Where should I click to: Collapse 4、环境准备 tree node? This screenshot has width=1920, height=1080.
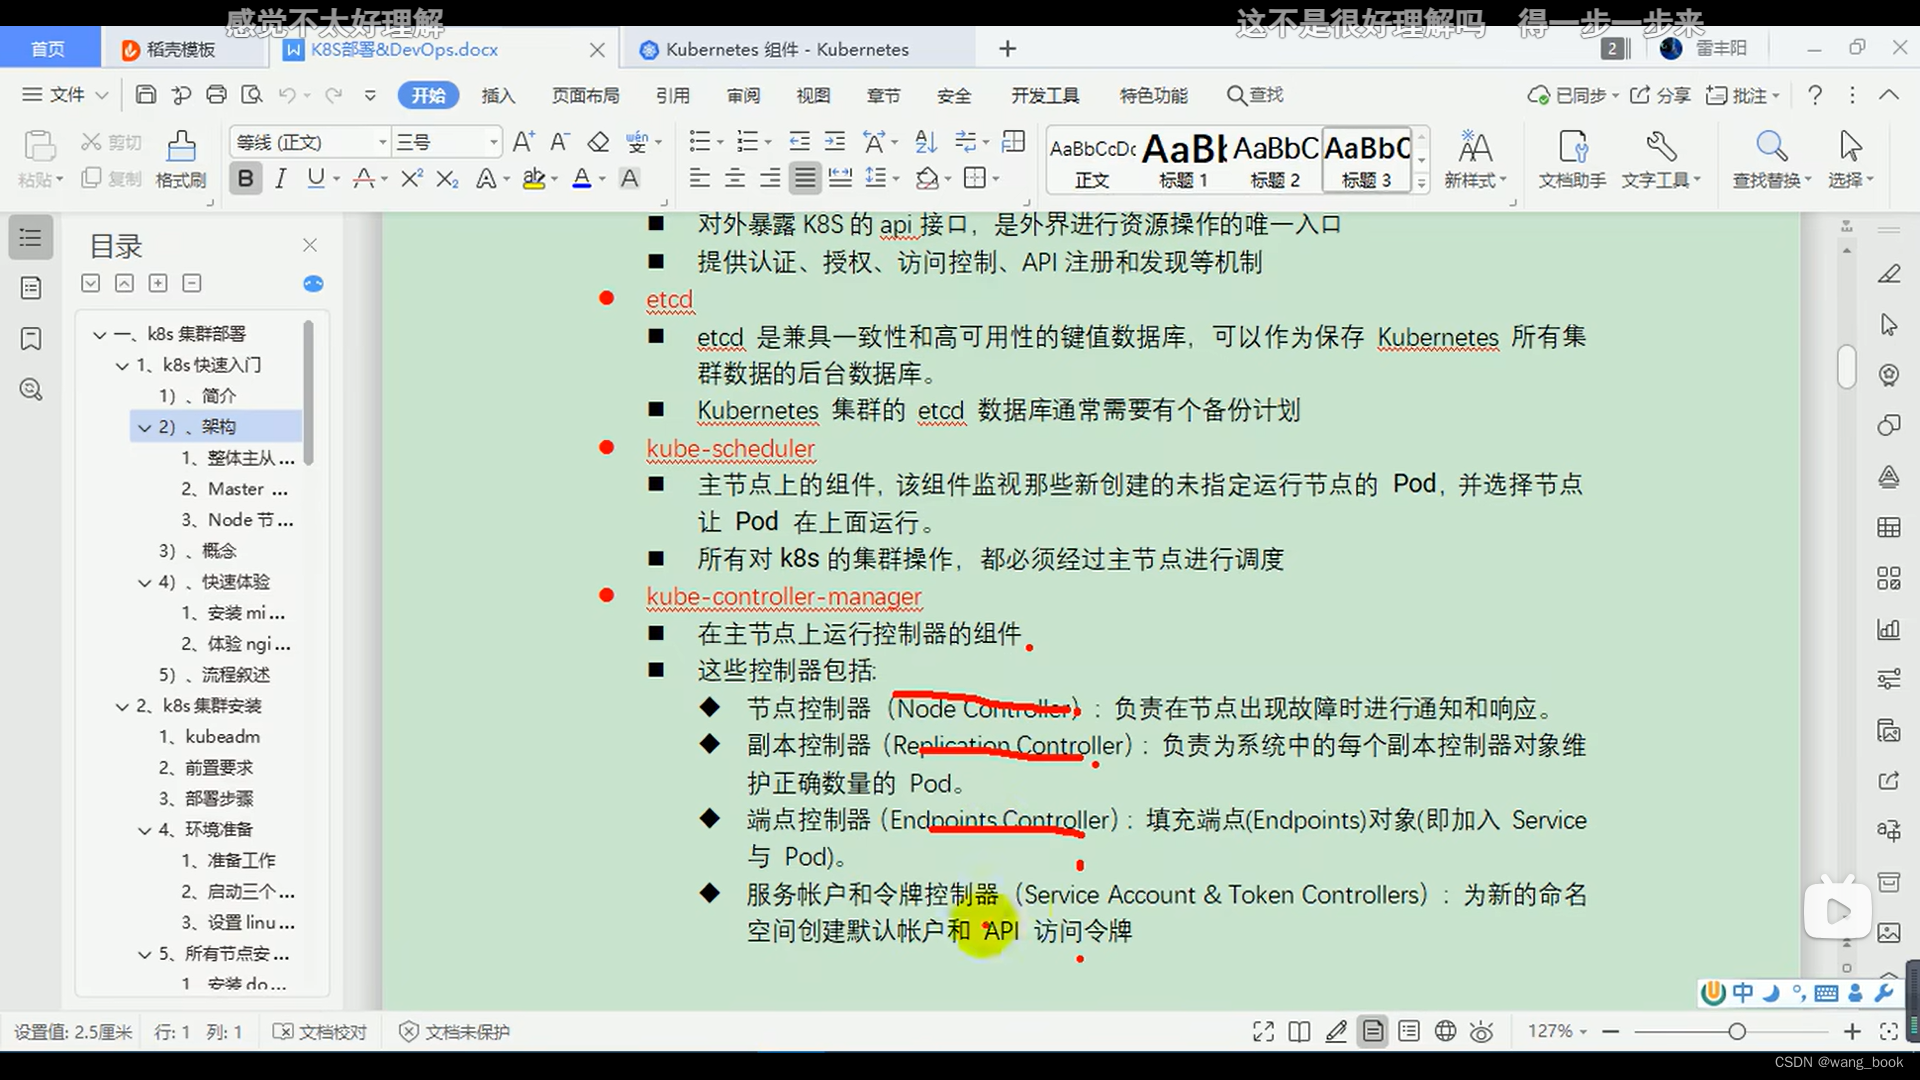coord(144,830)
